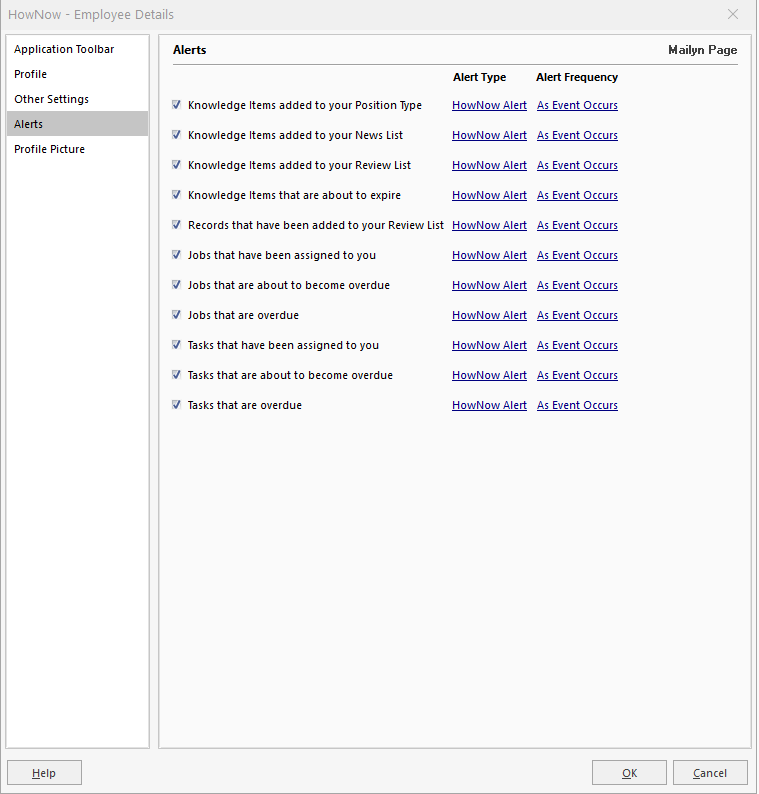Toggle Tasks that have been assigned to you checkbox
The width and height of the screenshot is (759, 794).
coord(176,344)
